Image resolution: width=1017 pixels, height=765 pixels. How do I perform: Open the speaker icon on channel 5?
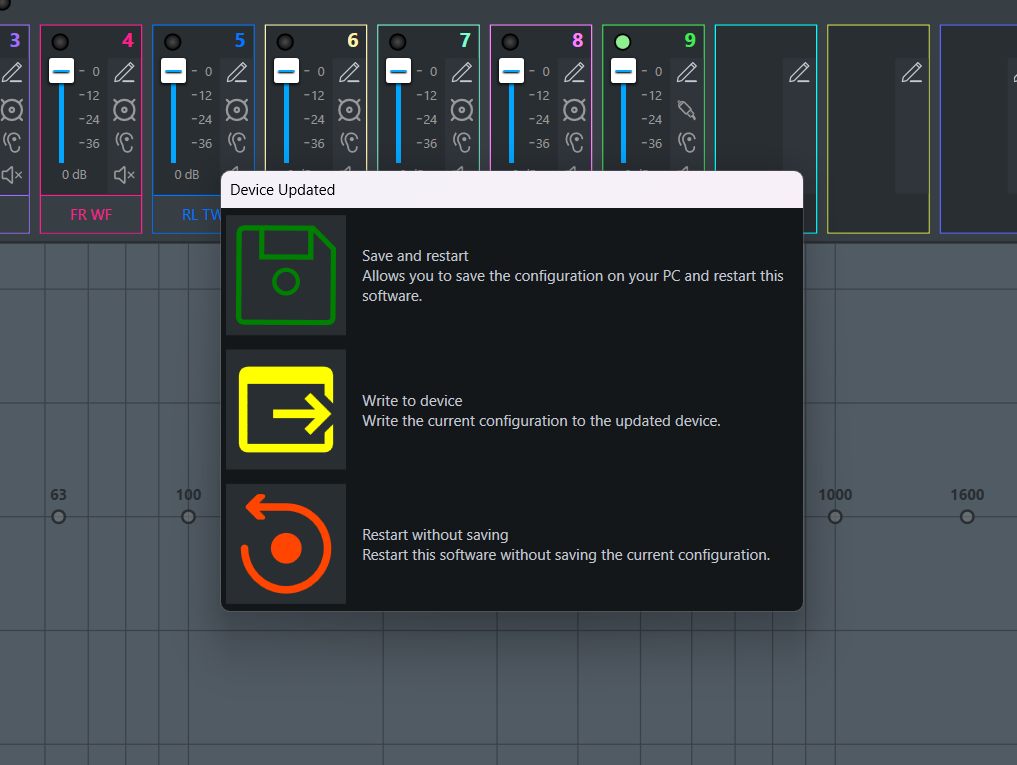tap(237, 110)
